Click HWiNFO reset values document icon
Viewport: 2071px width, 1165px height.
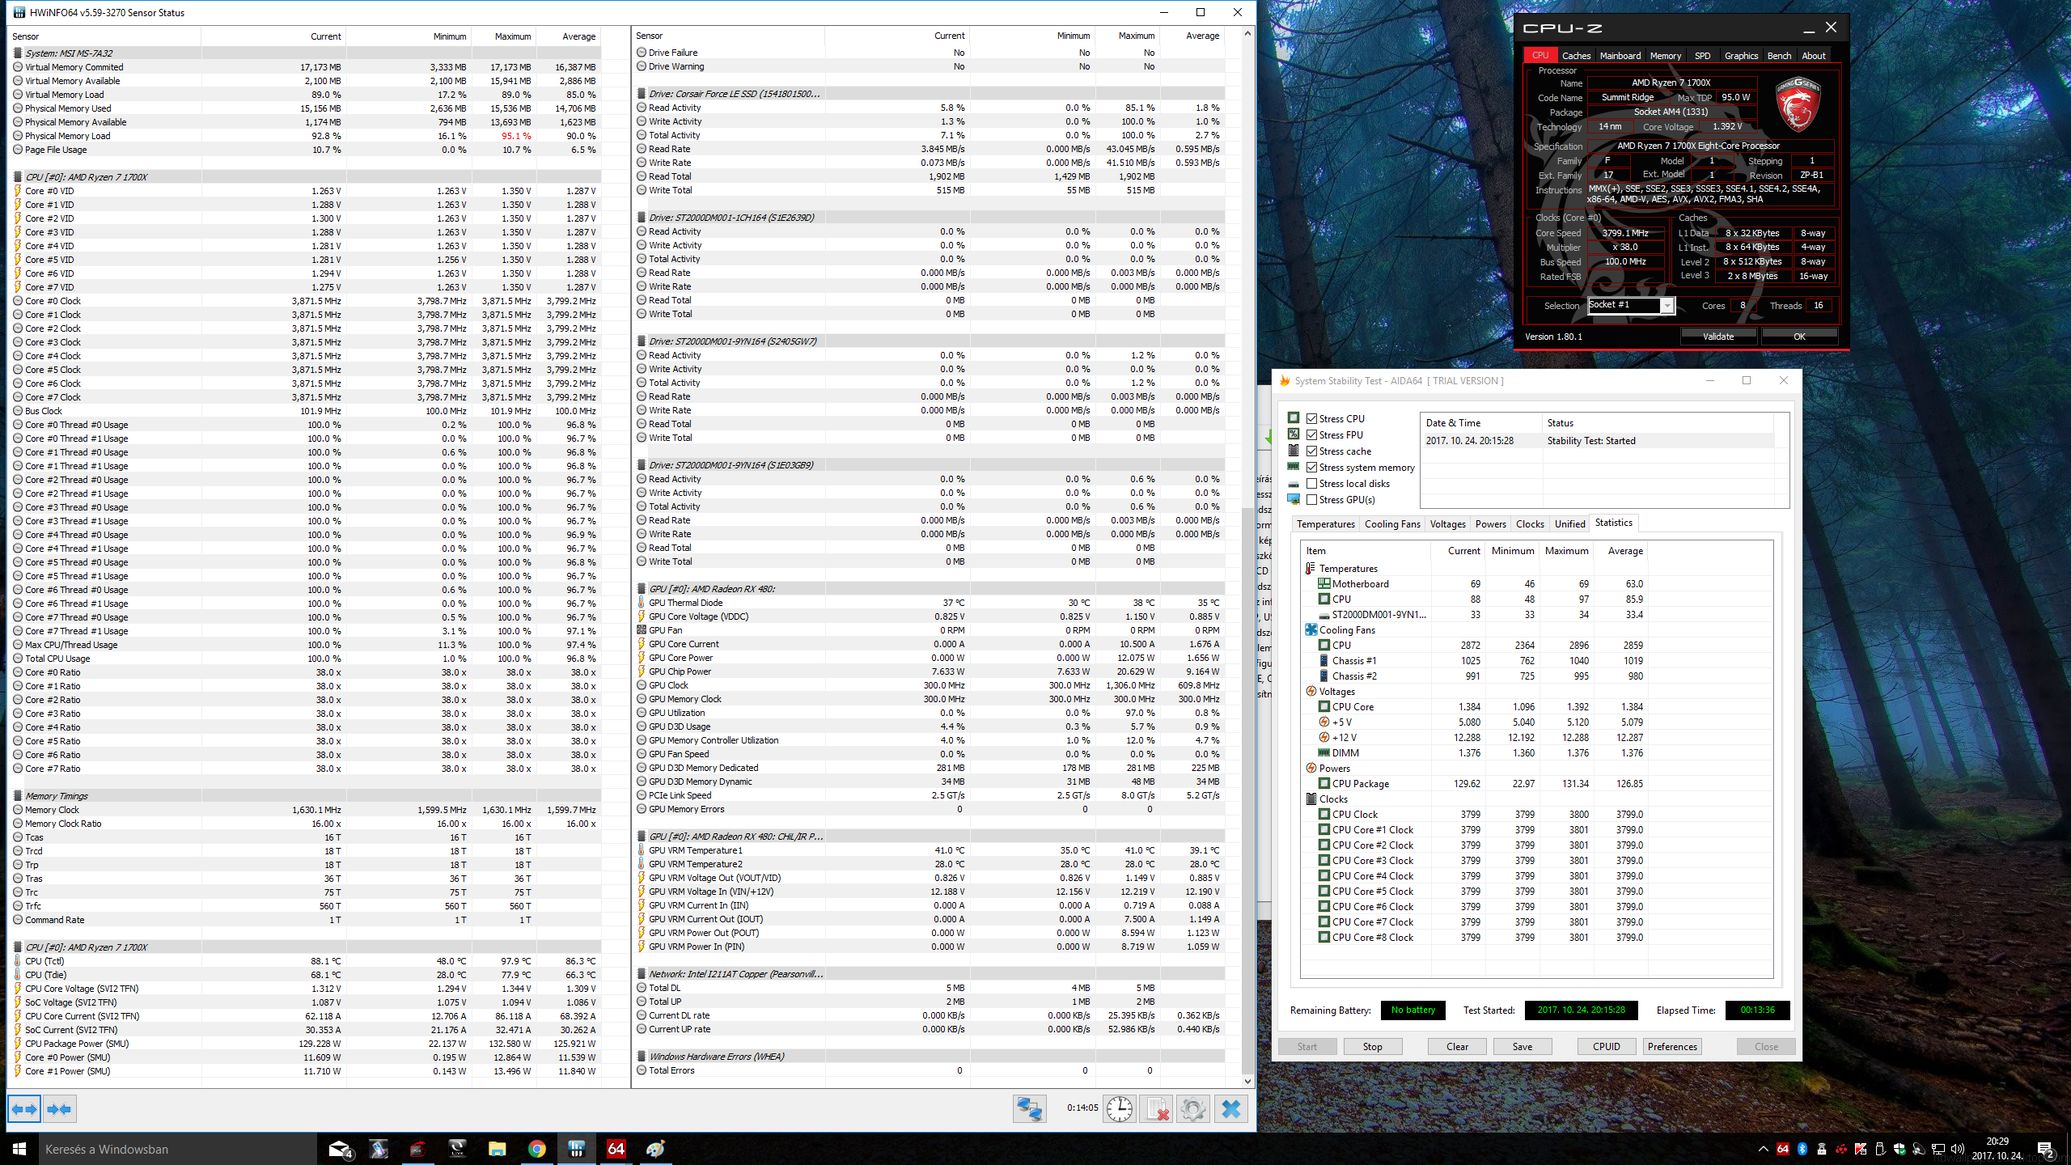pyautogui.click(x=1157, y=1109)
